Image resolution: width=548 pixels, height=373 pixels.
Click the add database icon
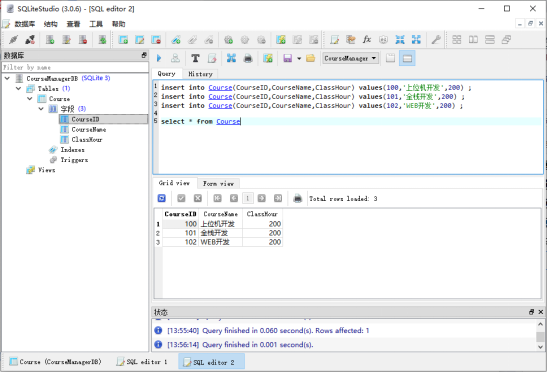click(50, 40)
